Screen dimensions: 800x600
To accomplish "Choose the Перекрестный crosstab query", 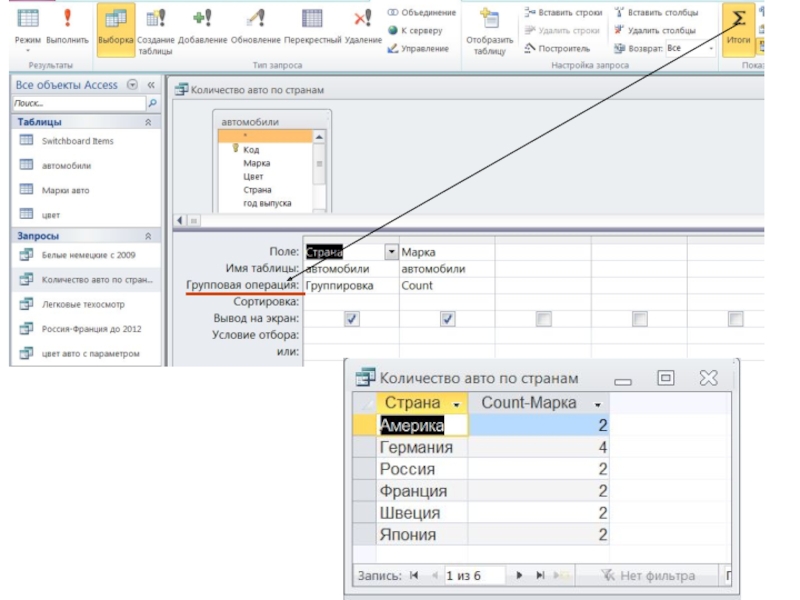I will point(312,27).
